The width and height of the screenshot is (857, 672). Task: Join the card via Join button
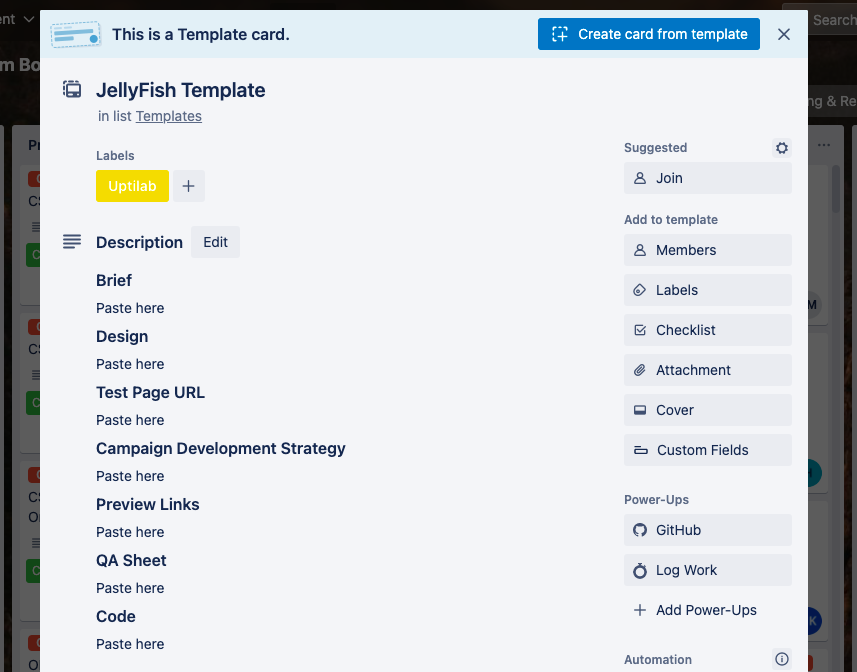click(707, 178)
